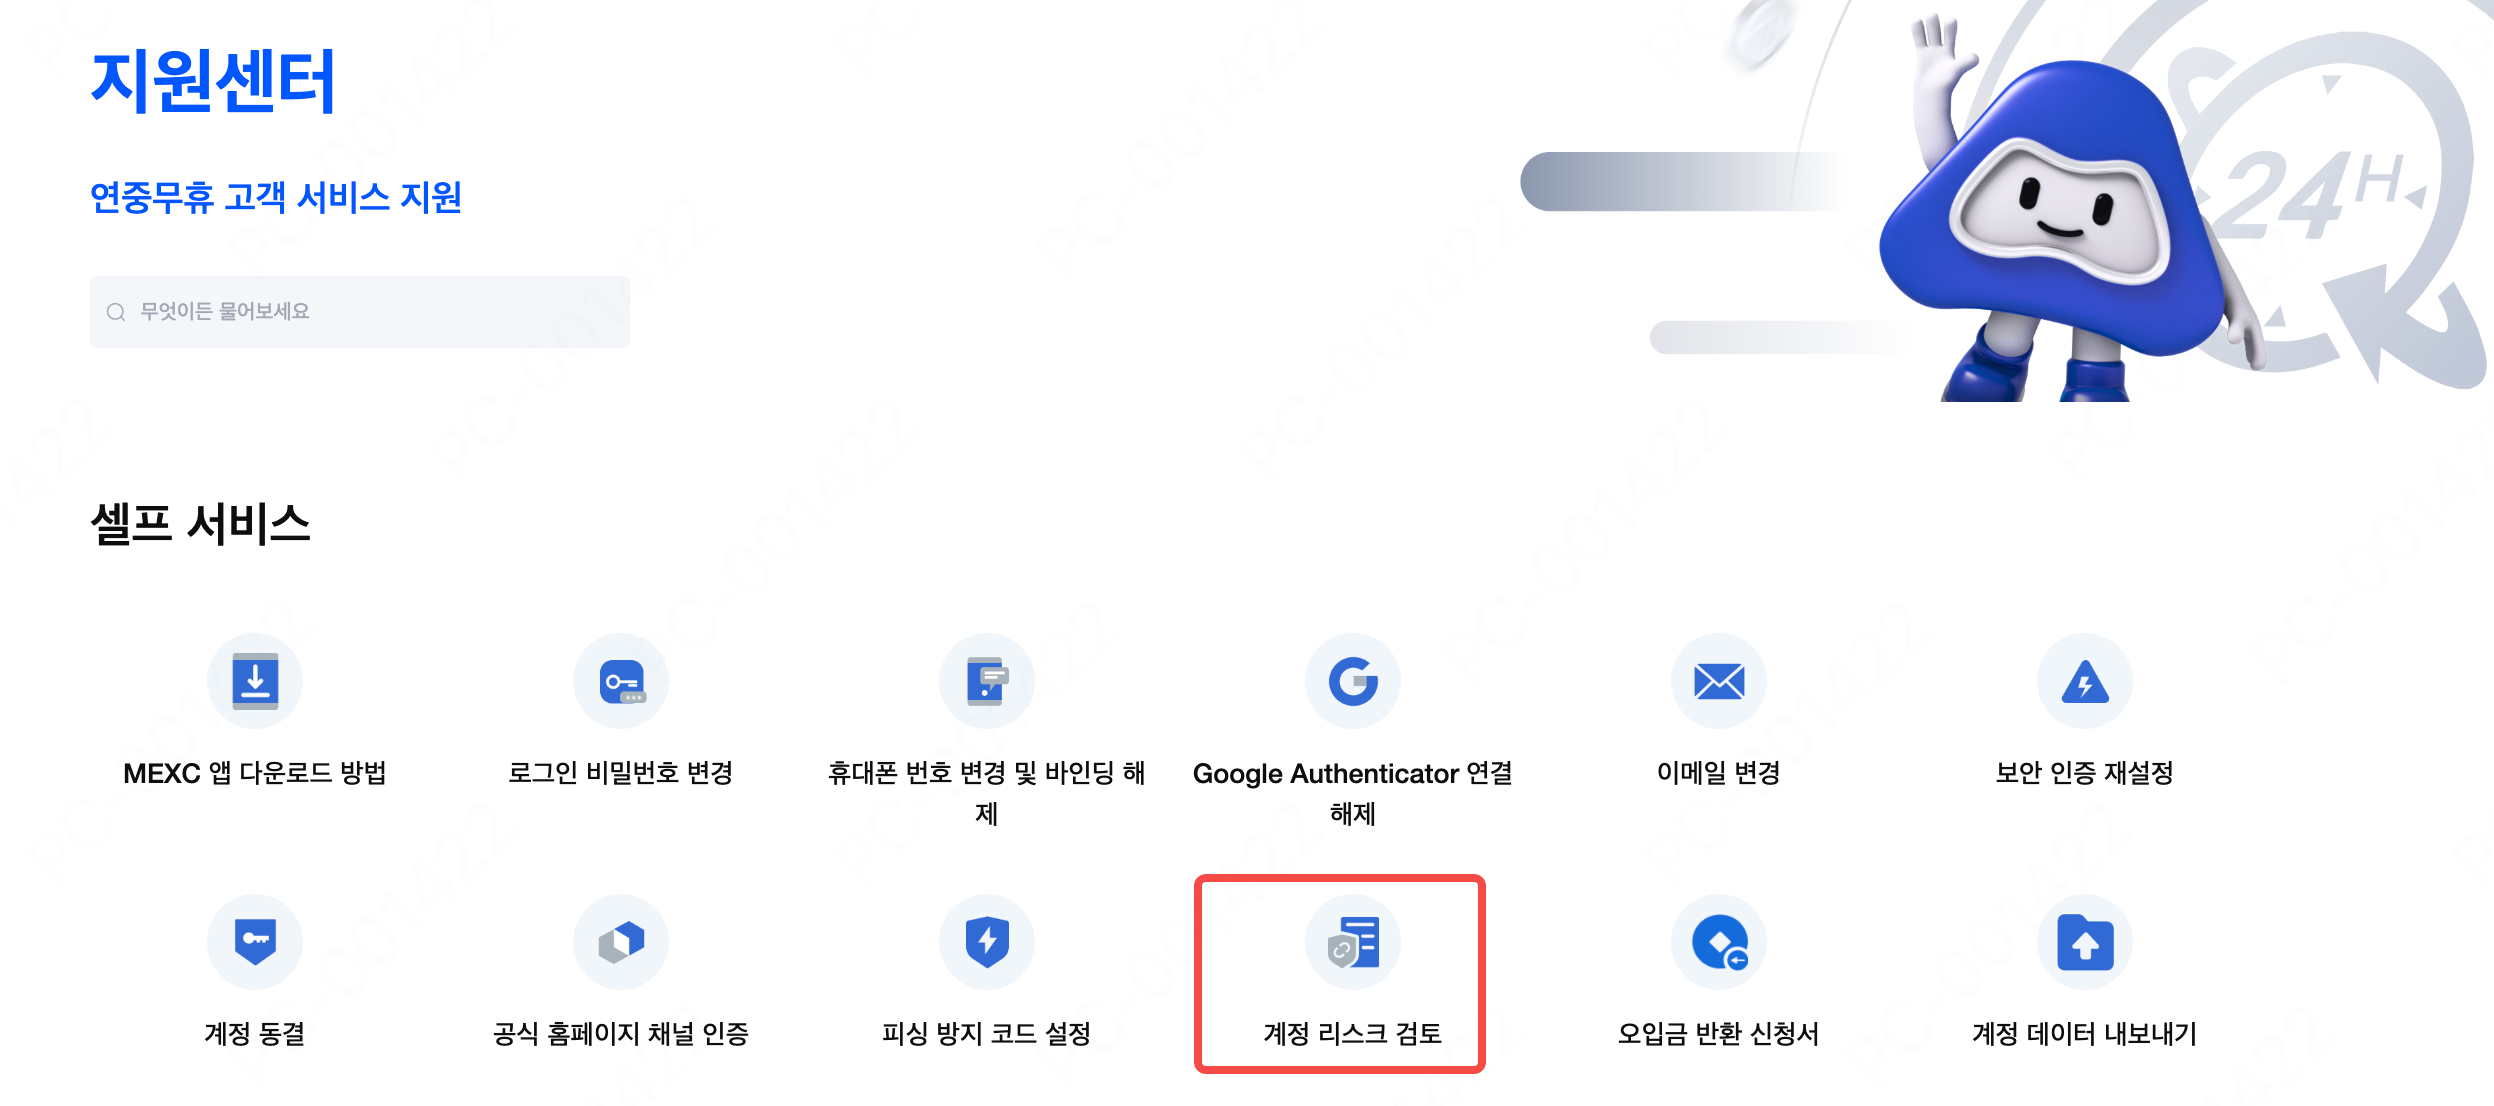Viewport: 2494px width, 1106px height.
Task: Click the 지원센터 page heading
Action: [x=213, y=80]
